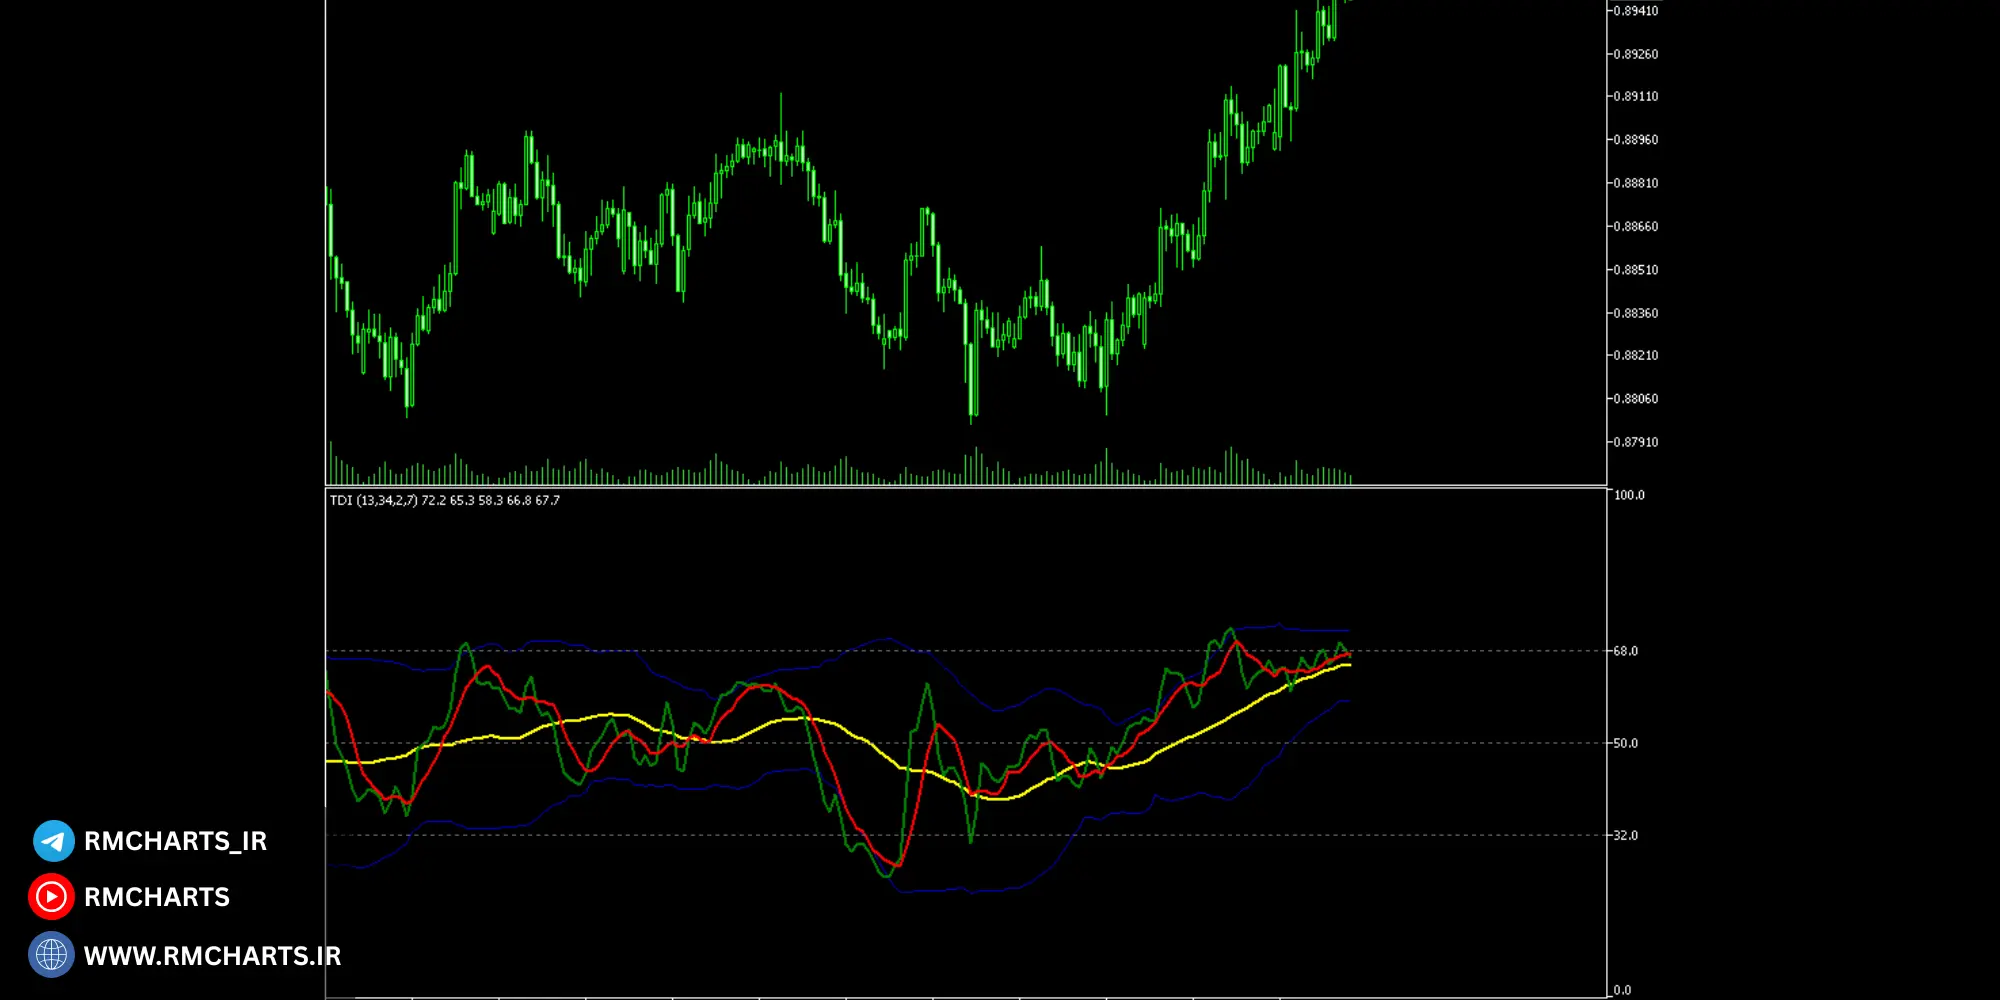
Task: Click the red YouTube play icon
Action: (51, 897)
